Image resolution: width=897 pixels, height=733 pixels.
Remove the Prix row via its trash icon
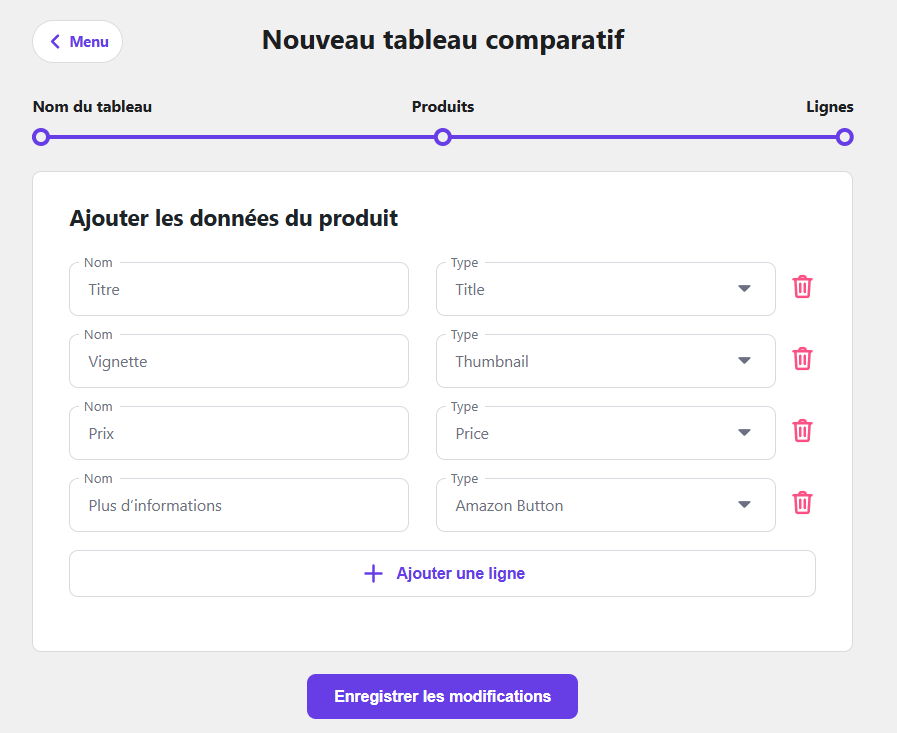pos(801,431)
